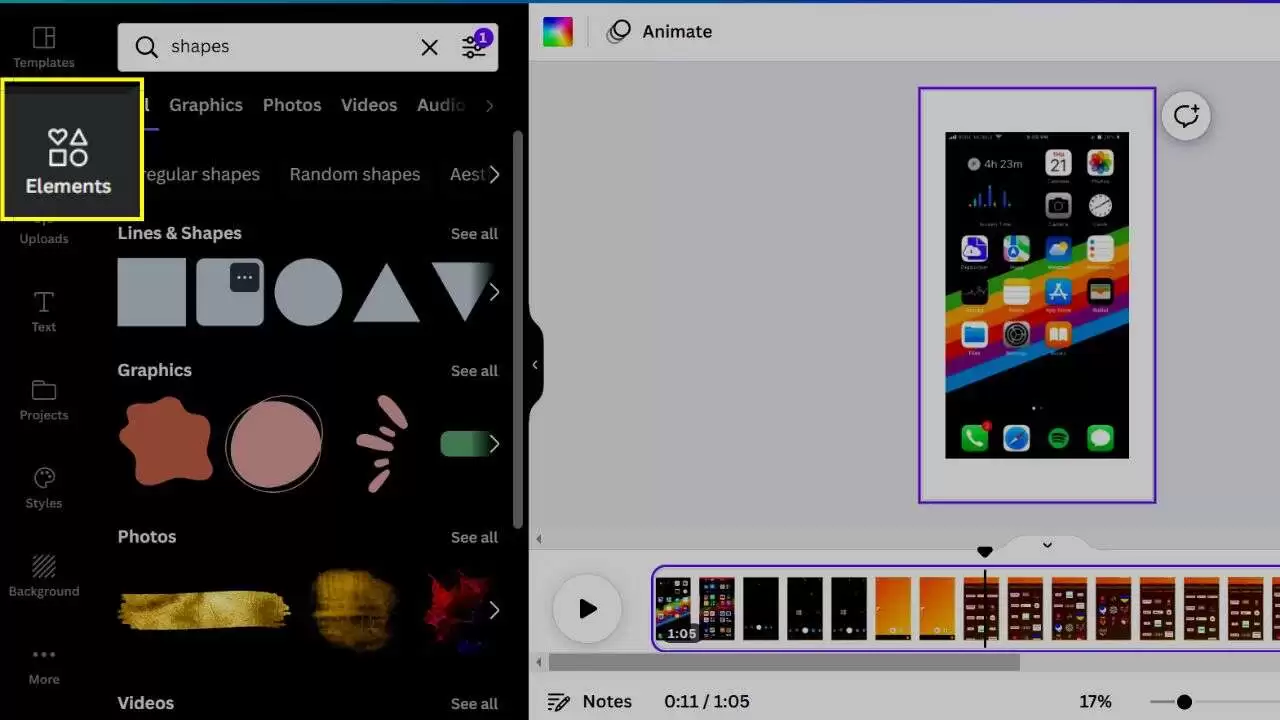1280x720 pixels.
Task: Hide the timeline with chevron
Action: point(1047,545)
